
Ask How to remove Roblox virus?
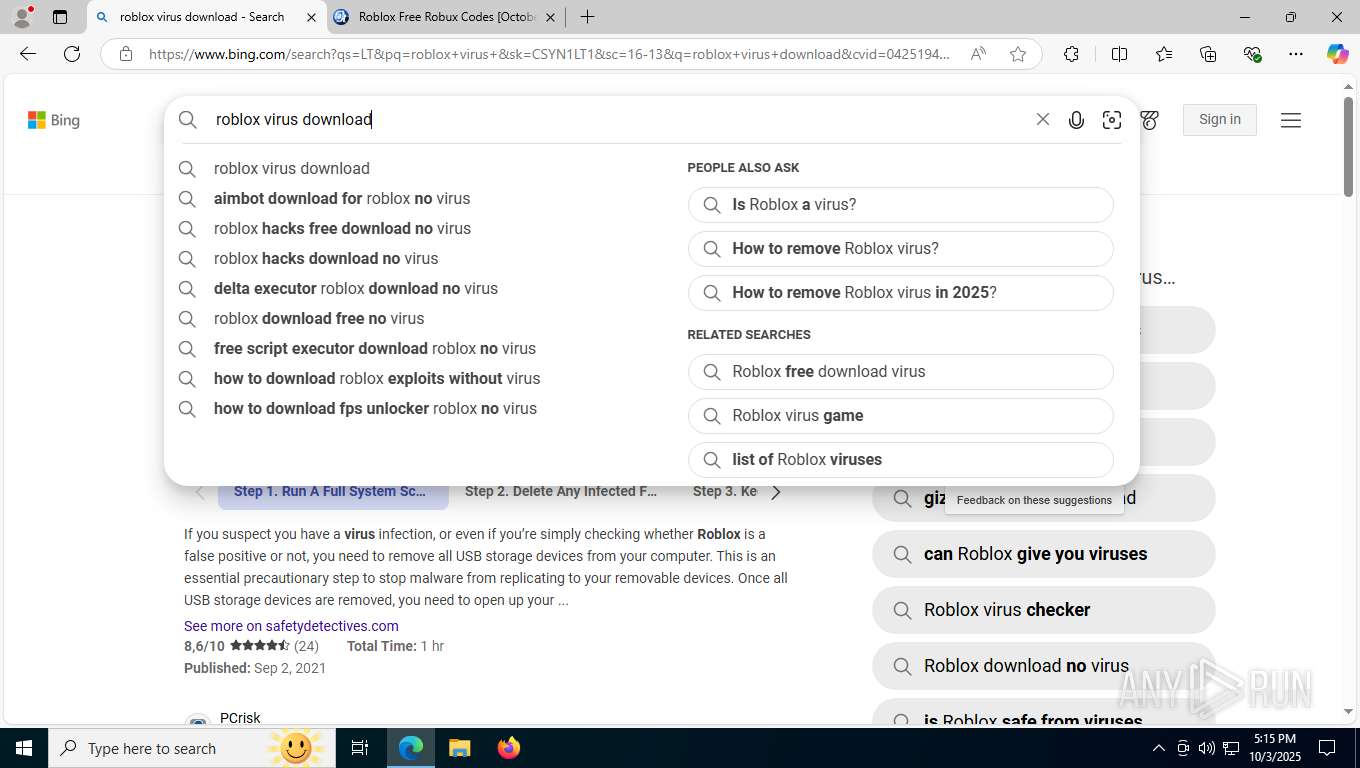pos(900,249)
